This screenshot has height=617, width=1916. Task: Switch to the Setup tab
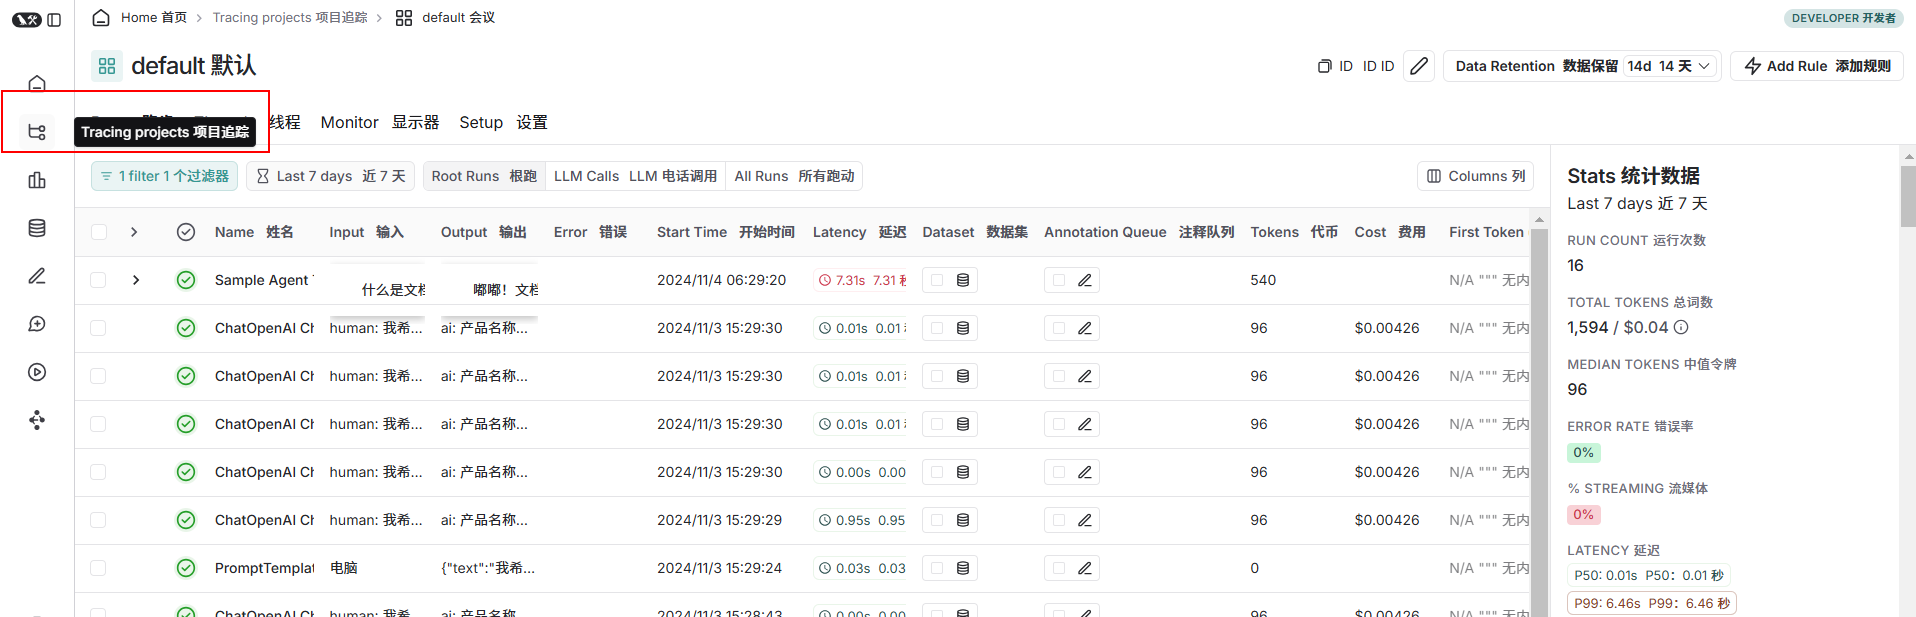coord(503,122)
